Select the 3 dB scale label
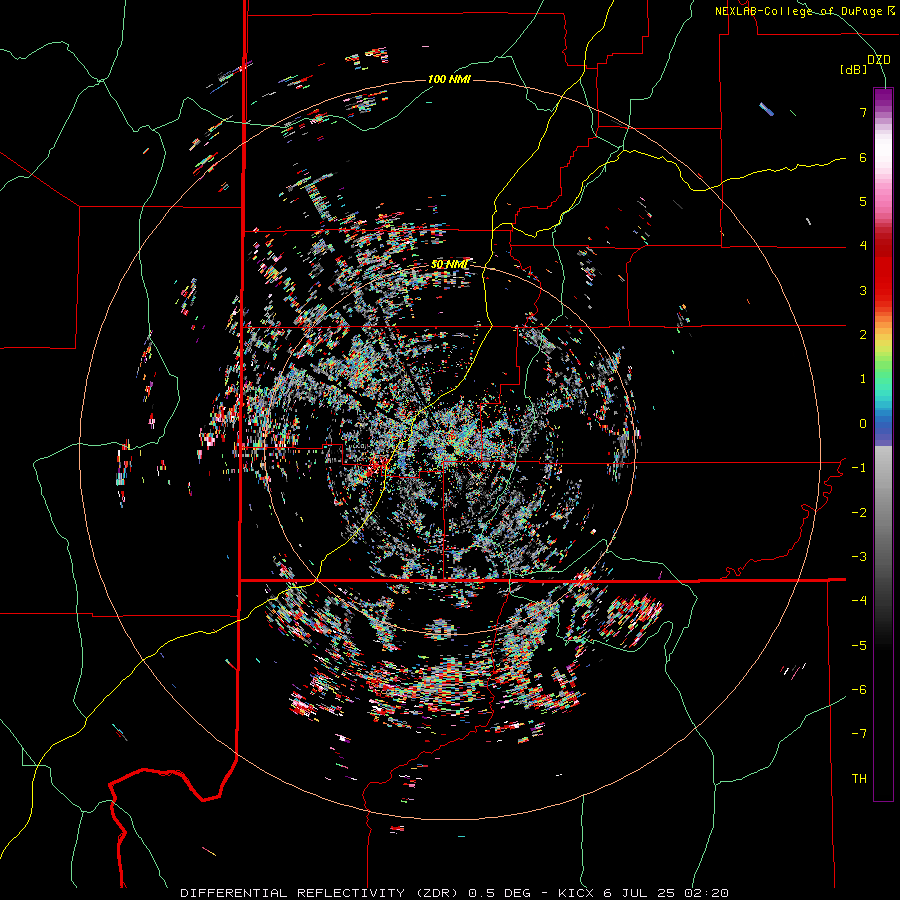Viewport: 900px width, 900px height. 863,290
